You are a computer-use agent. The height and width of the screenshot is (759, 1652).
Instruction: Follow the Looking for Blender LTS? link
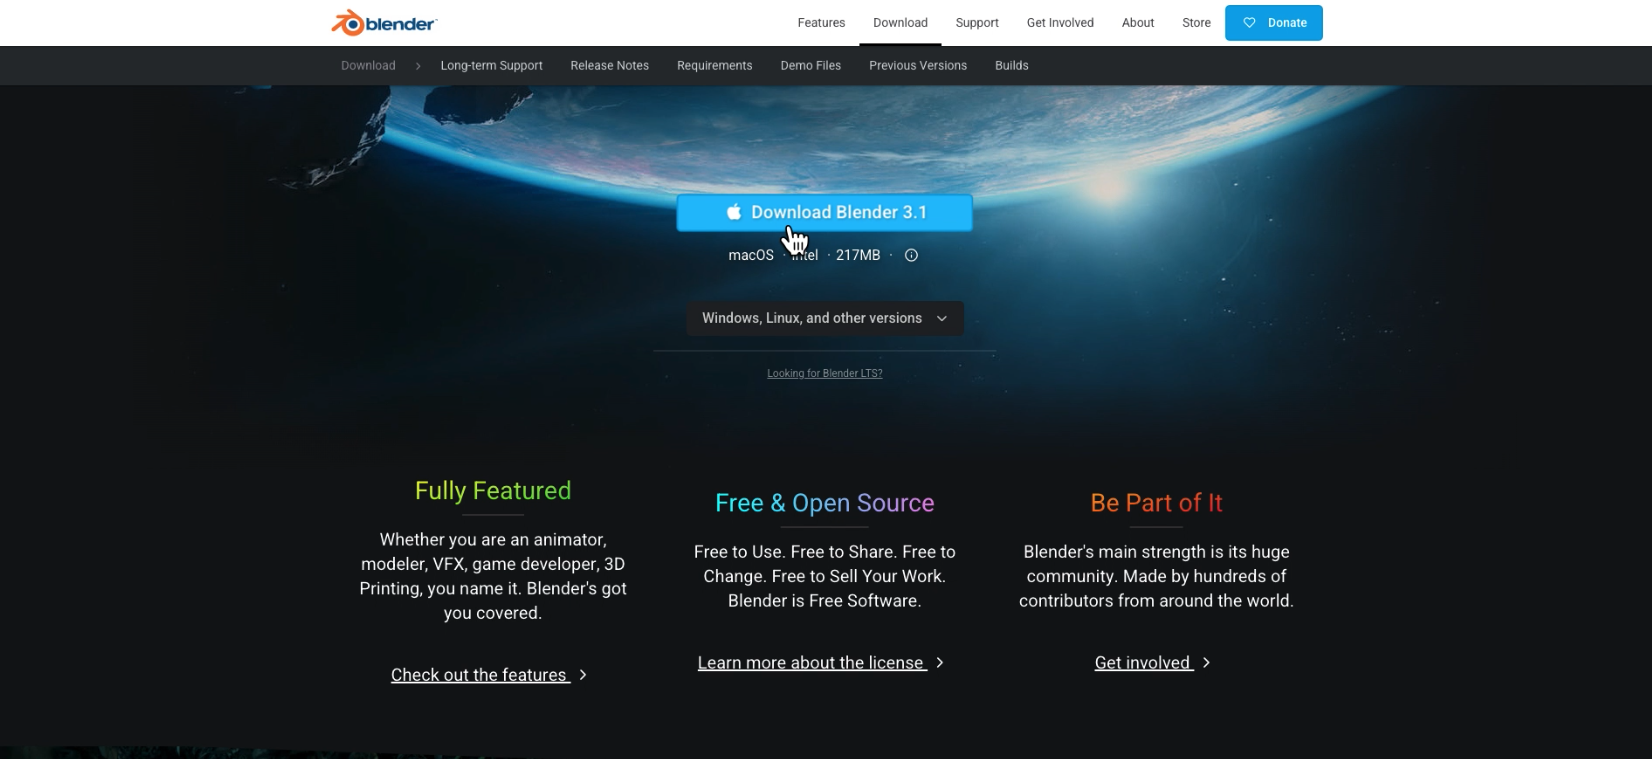825,374
